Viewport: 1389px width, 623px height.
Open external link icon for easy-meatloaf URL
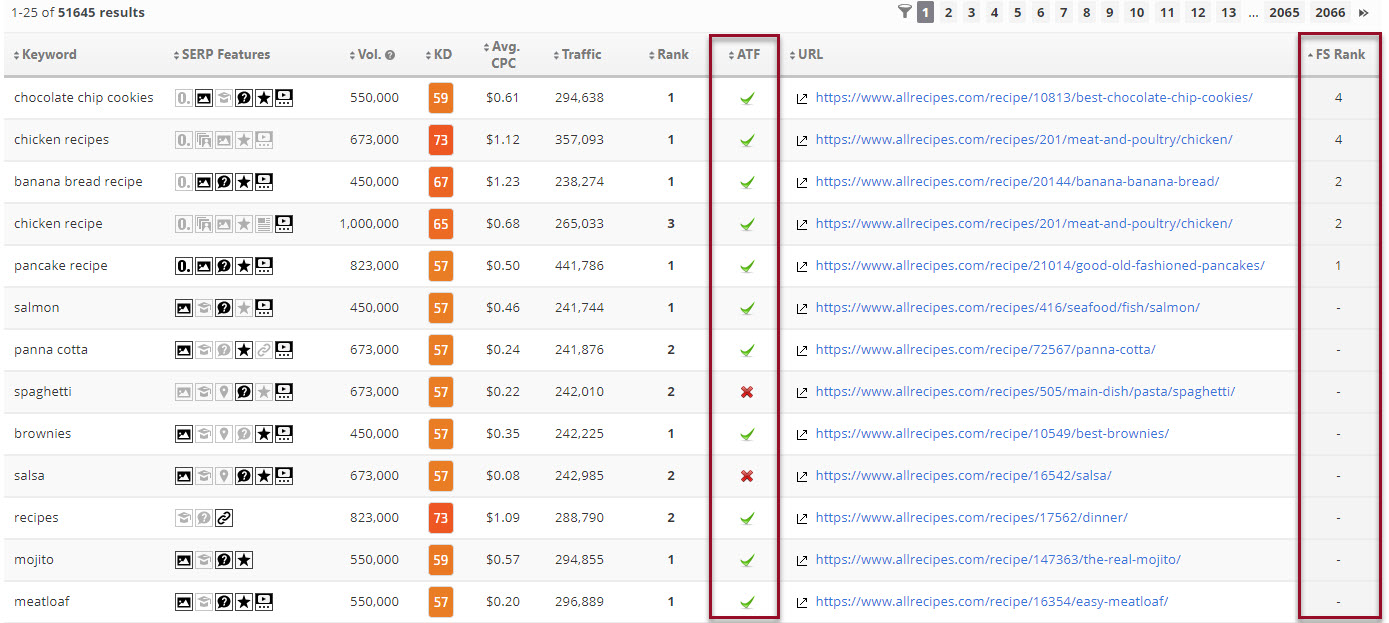click(801, 602)
